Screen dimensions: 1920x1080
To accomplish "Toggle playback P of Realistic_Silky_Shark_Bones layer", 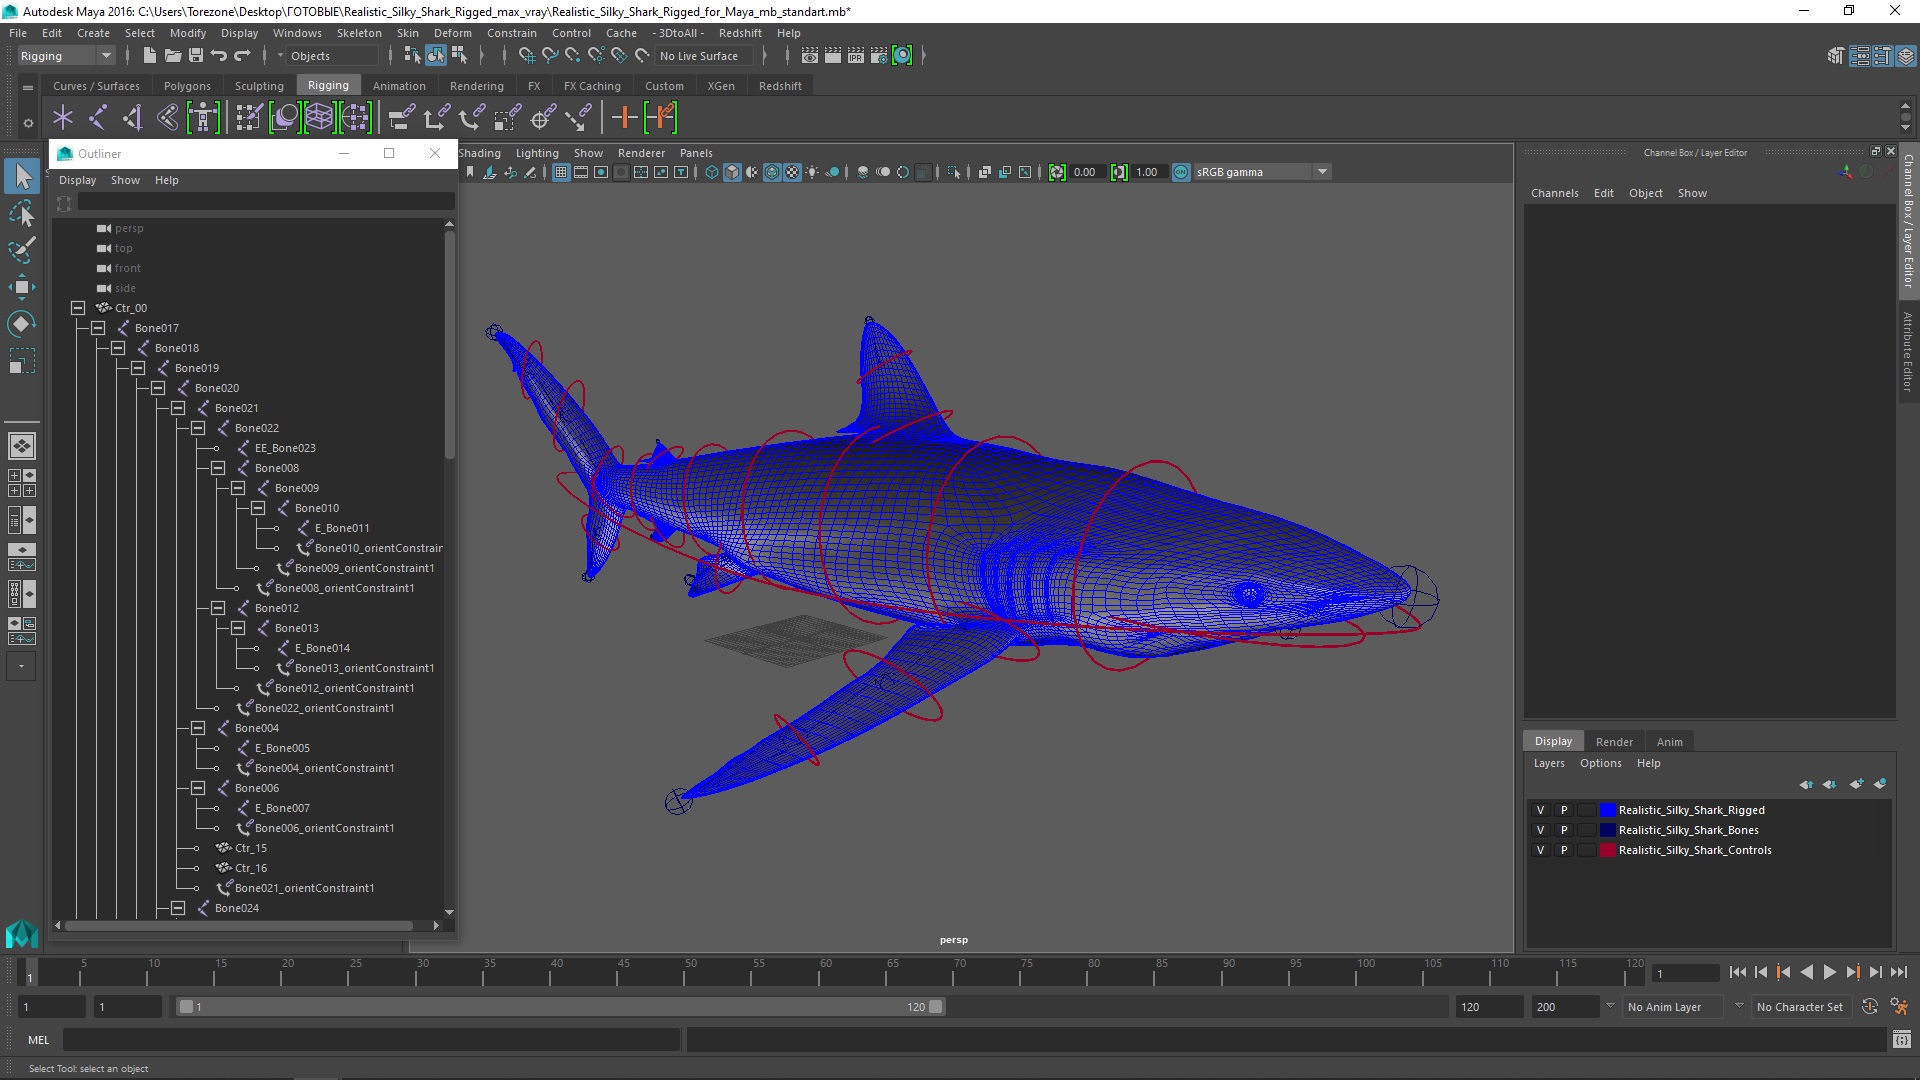I will [x=1564, y=830].
